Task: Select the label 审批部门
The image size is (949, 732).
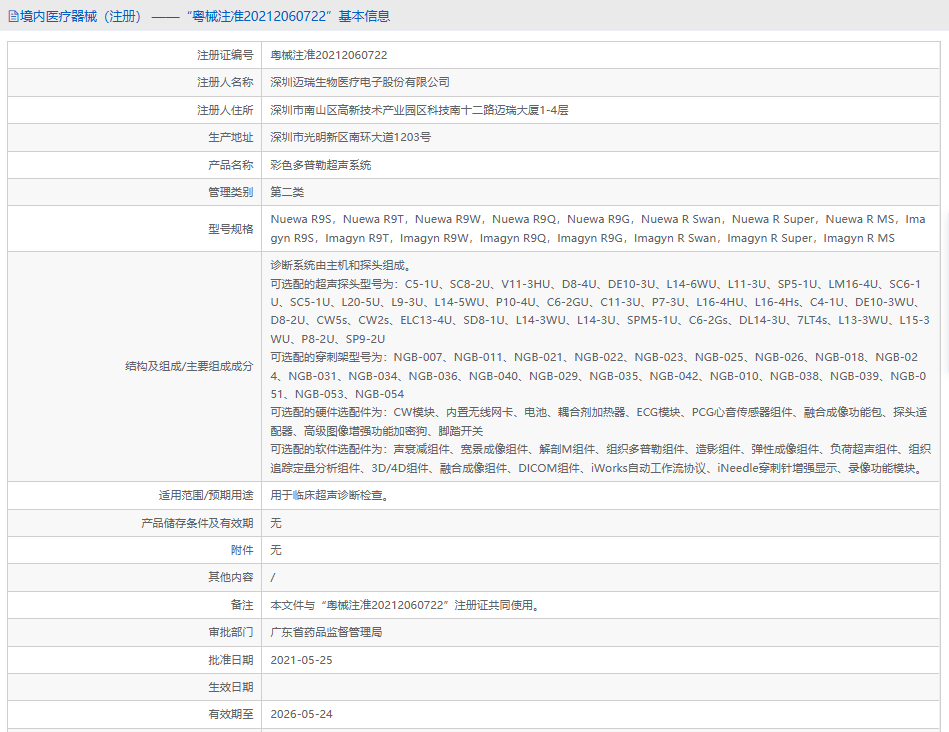Action: pyautogui.click(x=231, y=633)
